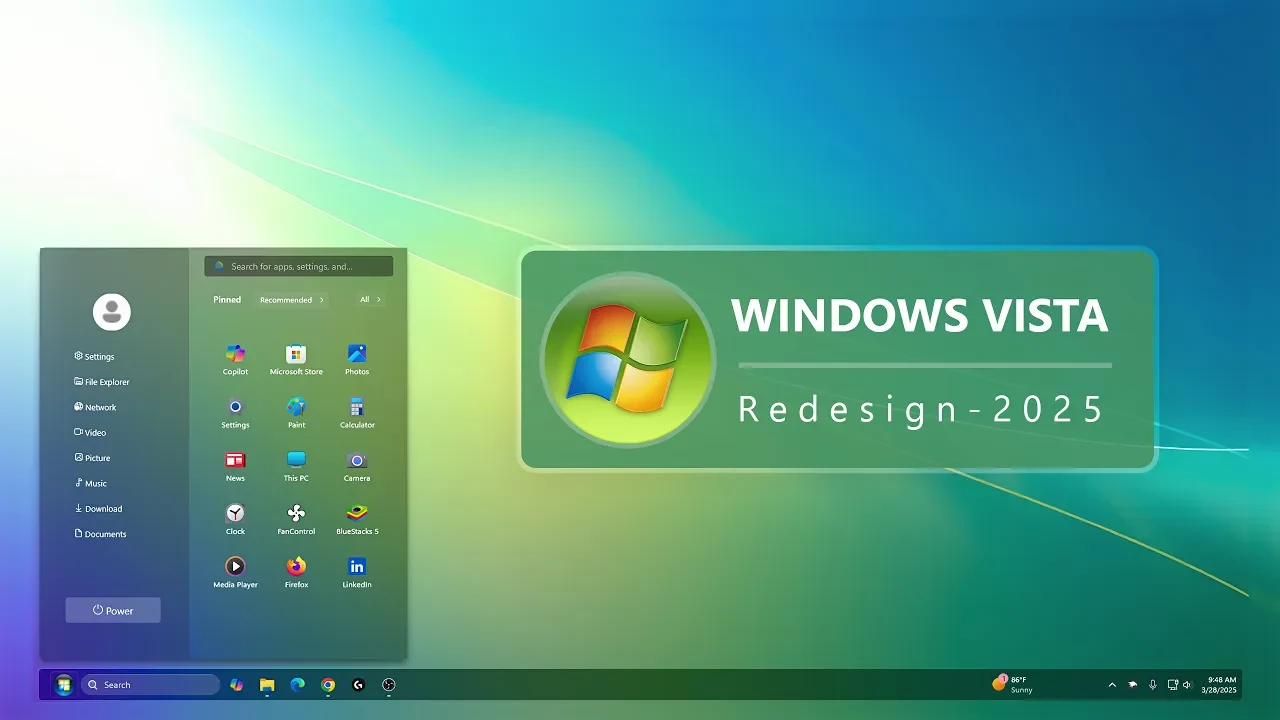Open the Calculator app

coord(357,412)
